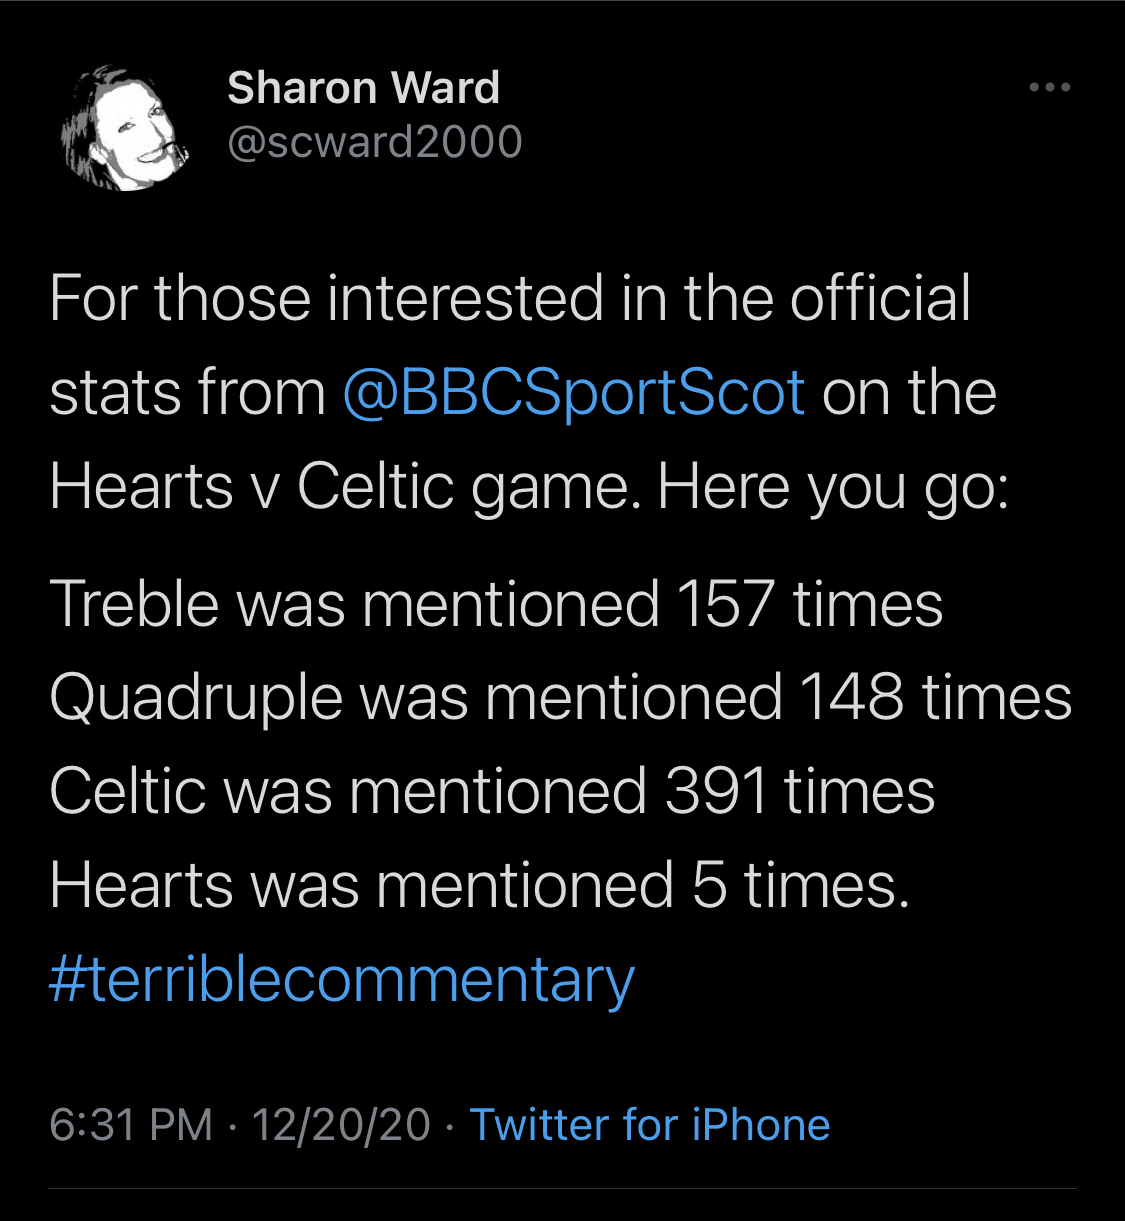
Task: Click the words 'stats from' before the mention
Action: coord(187,392)
